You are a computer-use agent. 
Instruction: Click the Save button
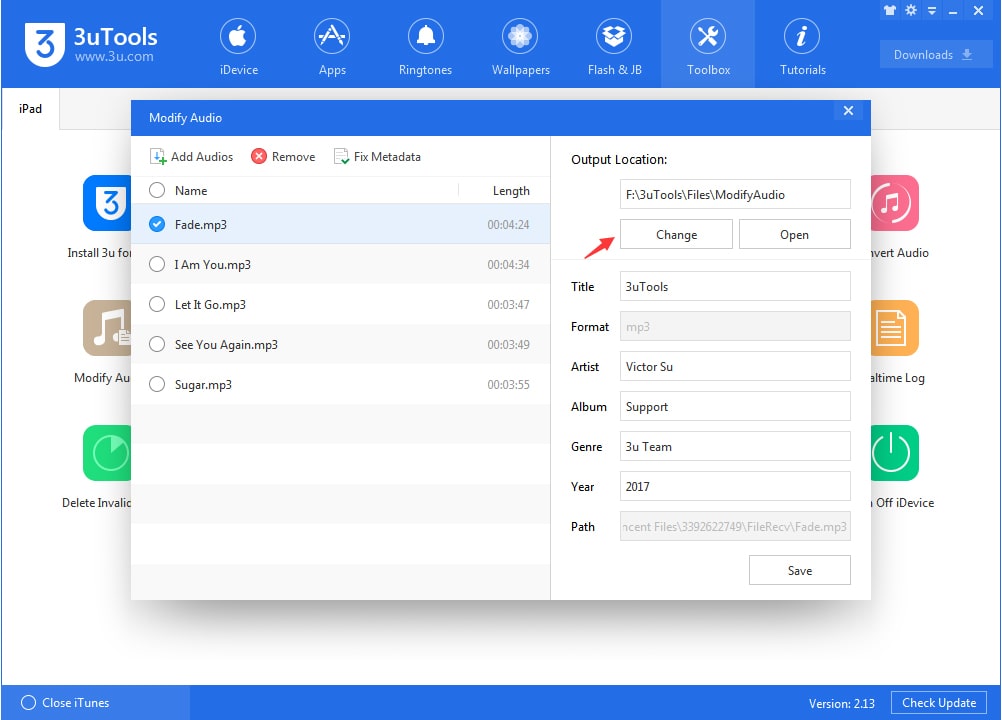click(x=799, y=570)
